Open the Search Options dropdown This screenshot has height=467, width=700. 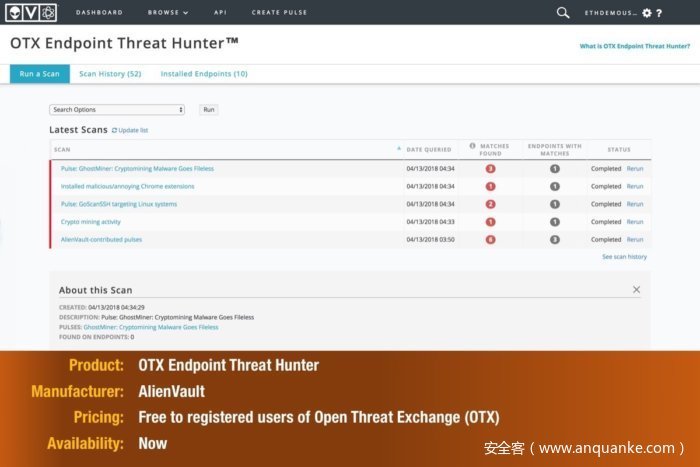117,110
